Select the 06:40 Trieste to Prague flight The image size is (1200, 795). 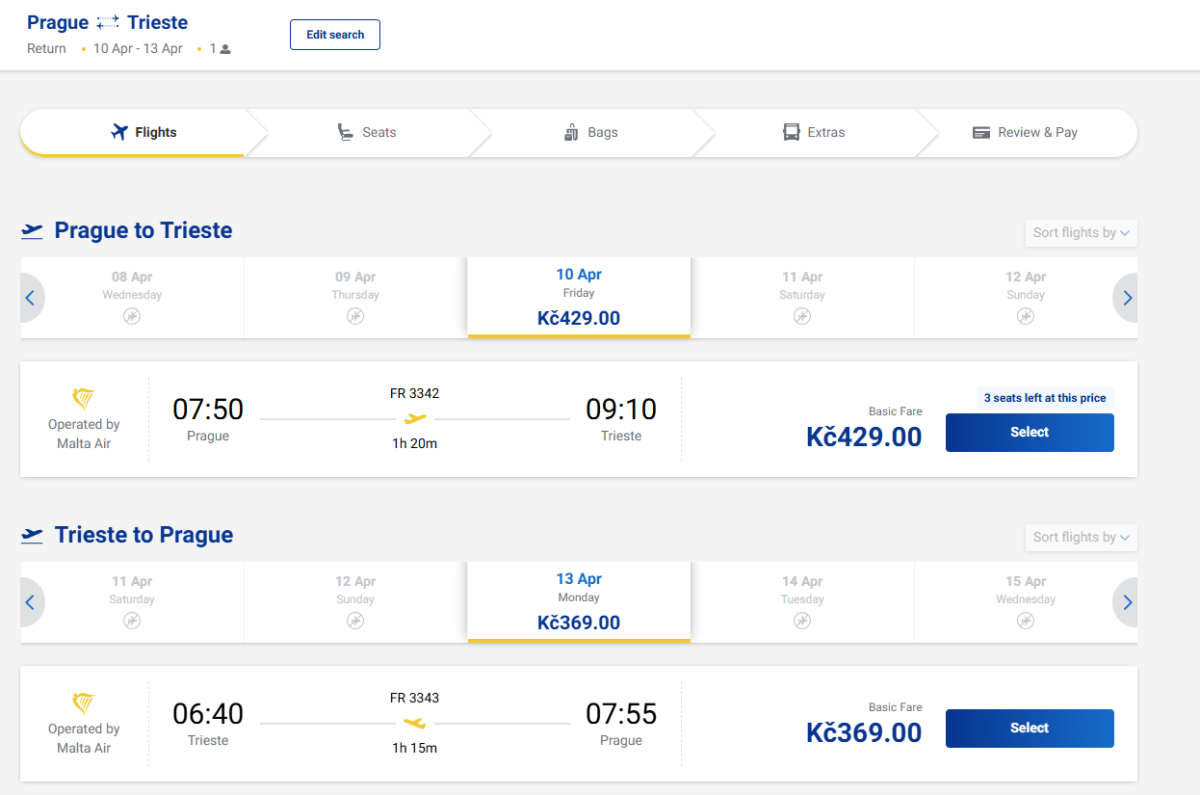pos(1029,728)
